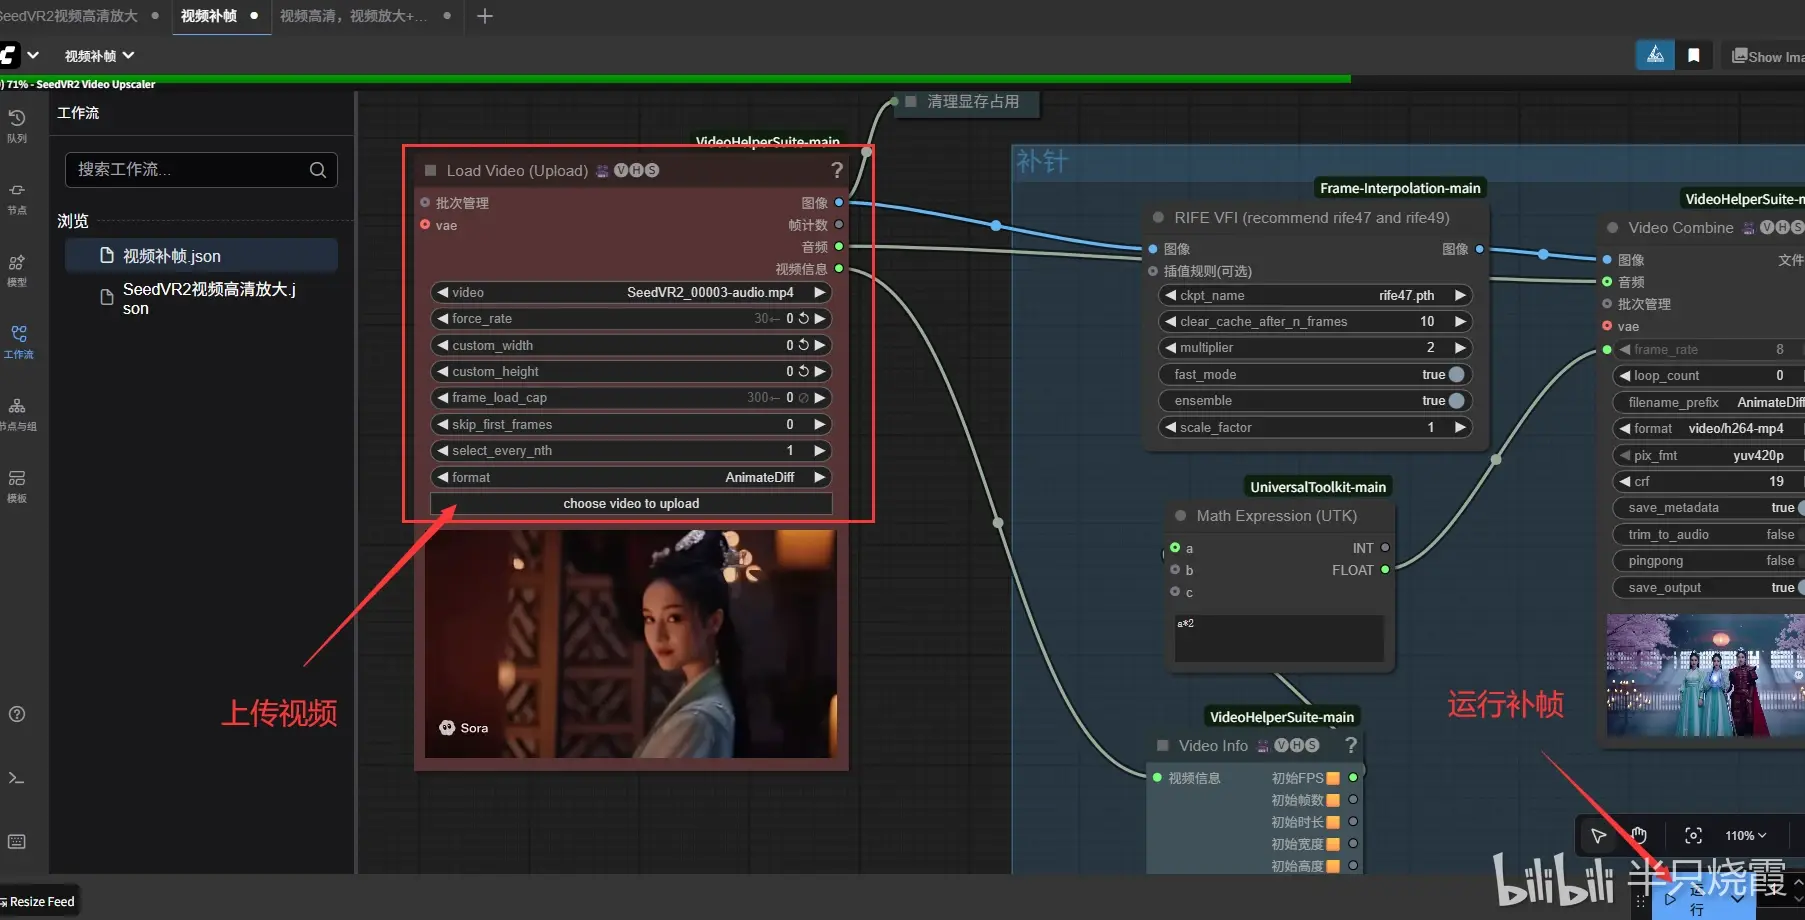Toggle ensemble in the RIFE VFI node

click(1456, 401)
